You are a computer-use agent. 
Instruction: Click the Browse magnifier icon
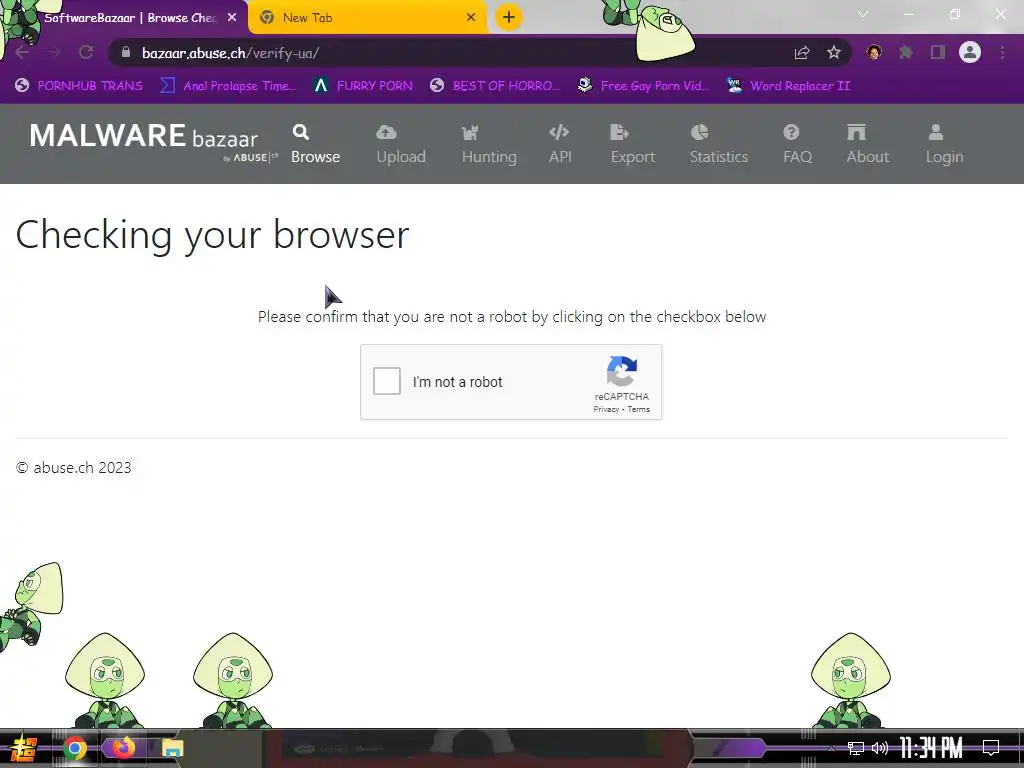click(x=300, y=133)
